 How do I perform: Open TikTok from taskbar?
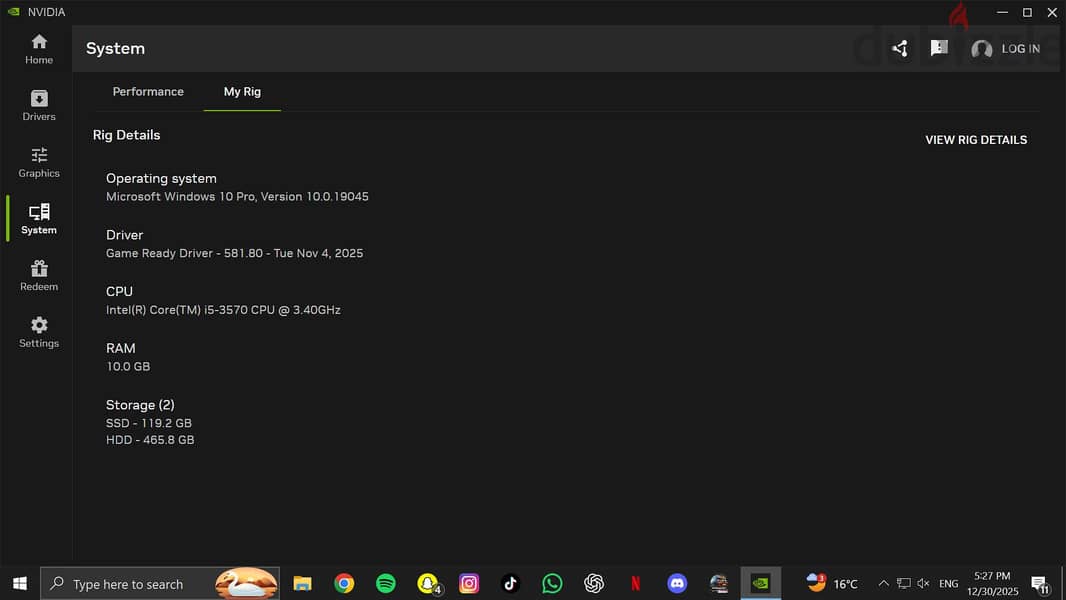[511, 584]
